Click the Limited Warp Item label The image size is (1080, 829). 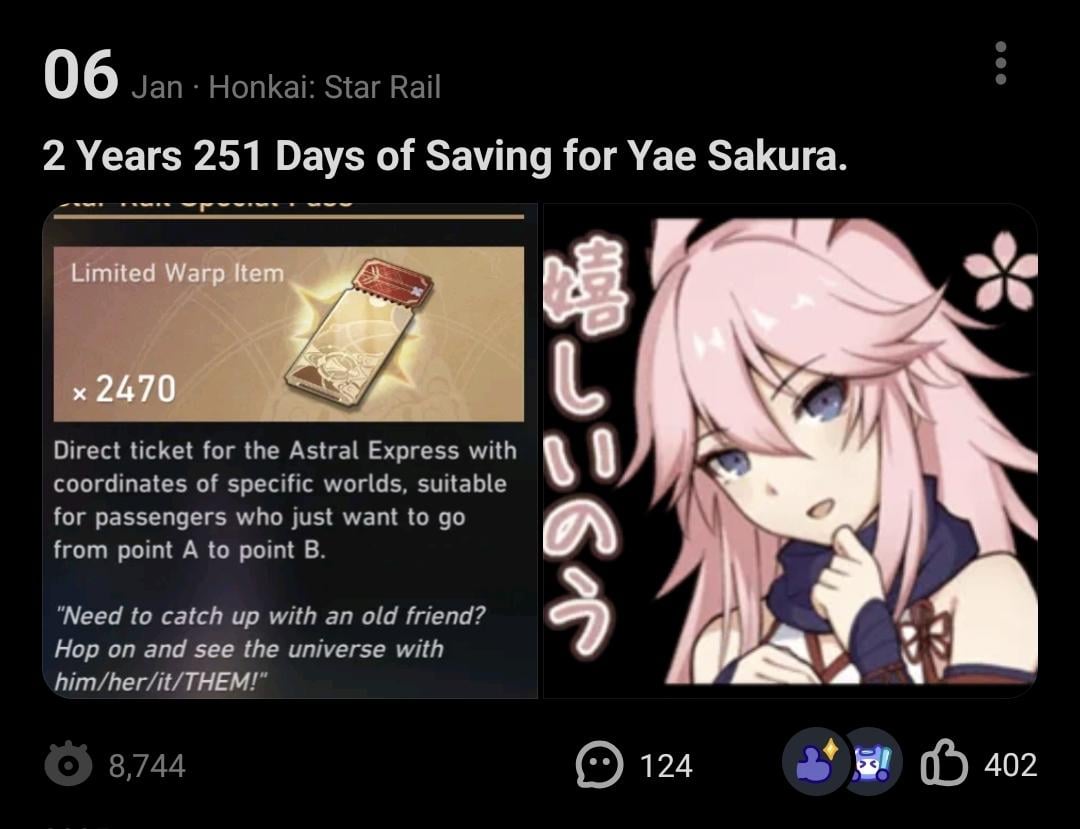coord(177,273)
